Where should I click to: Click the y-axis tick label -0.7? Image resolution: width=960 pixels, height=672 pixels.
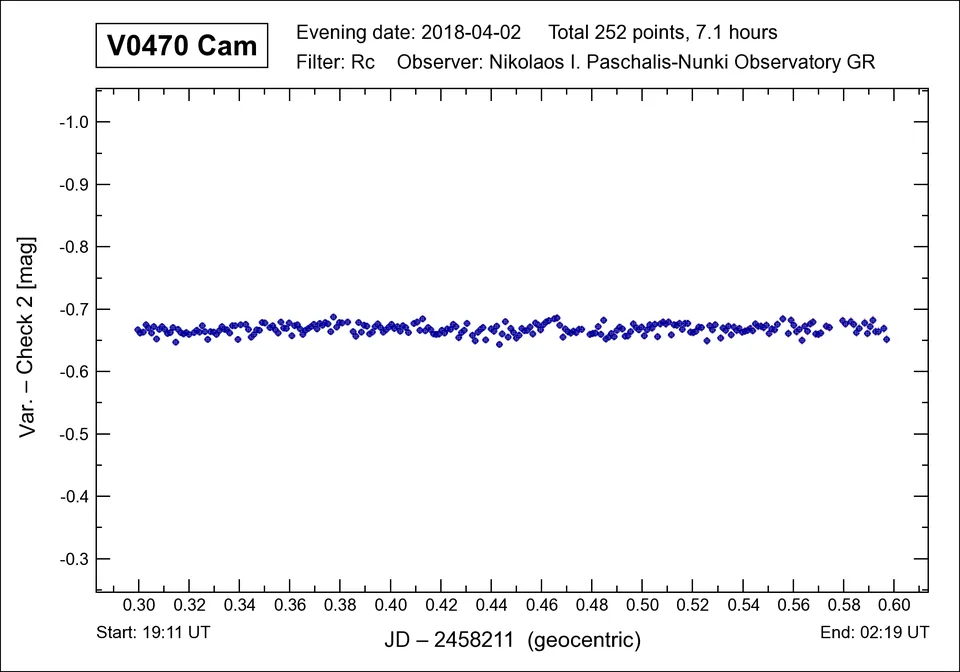coord(74,309)
